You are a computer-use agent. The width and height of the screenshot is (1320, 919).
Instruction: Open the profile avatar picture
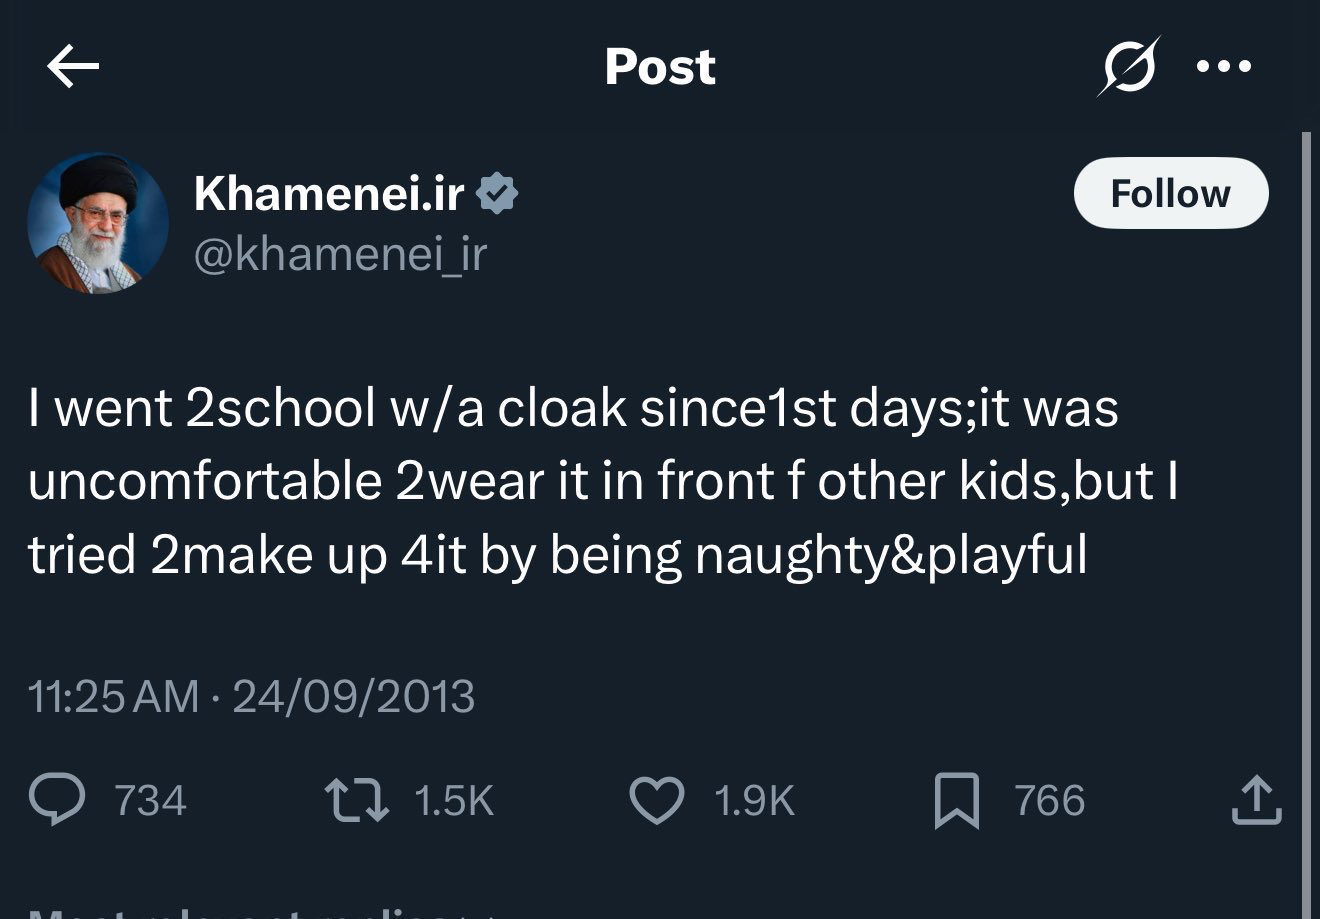click(x=98, y=223)
